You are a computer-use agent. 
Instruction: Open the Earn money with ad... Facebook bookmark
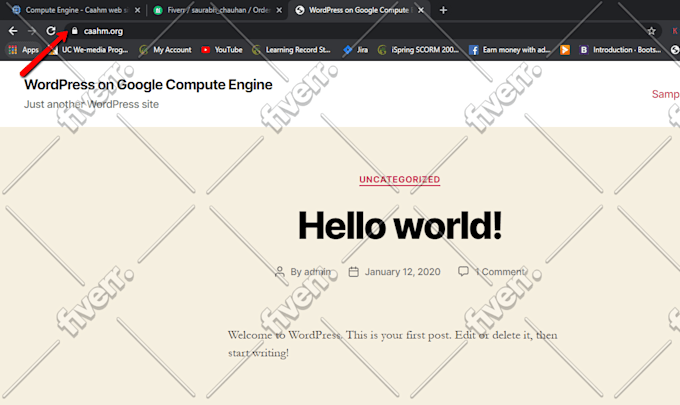click(510, 50)
